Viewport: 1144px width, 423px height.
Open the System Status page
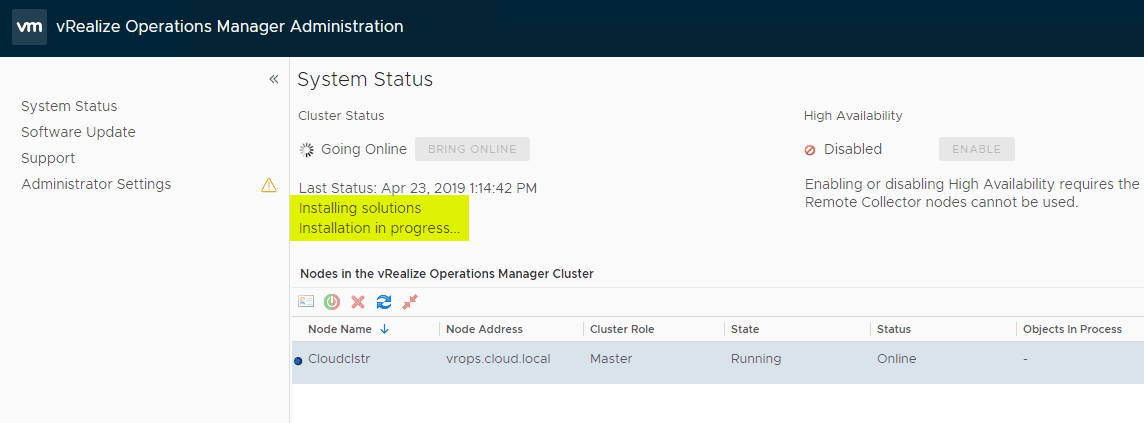point(69,106)
